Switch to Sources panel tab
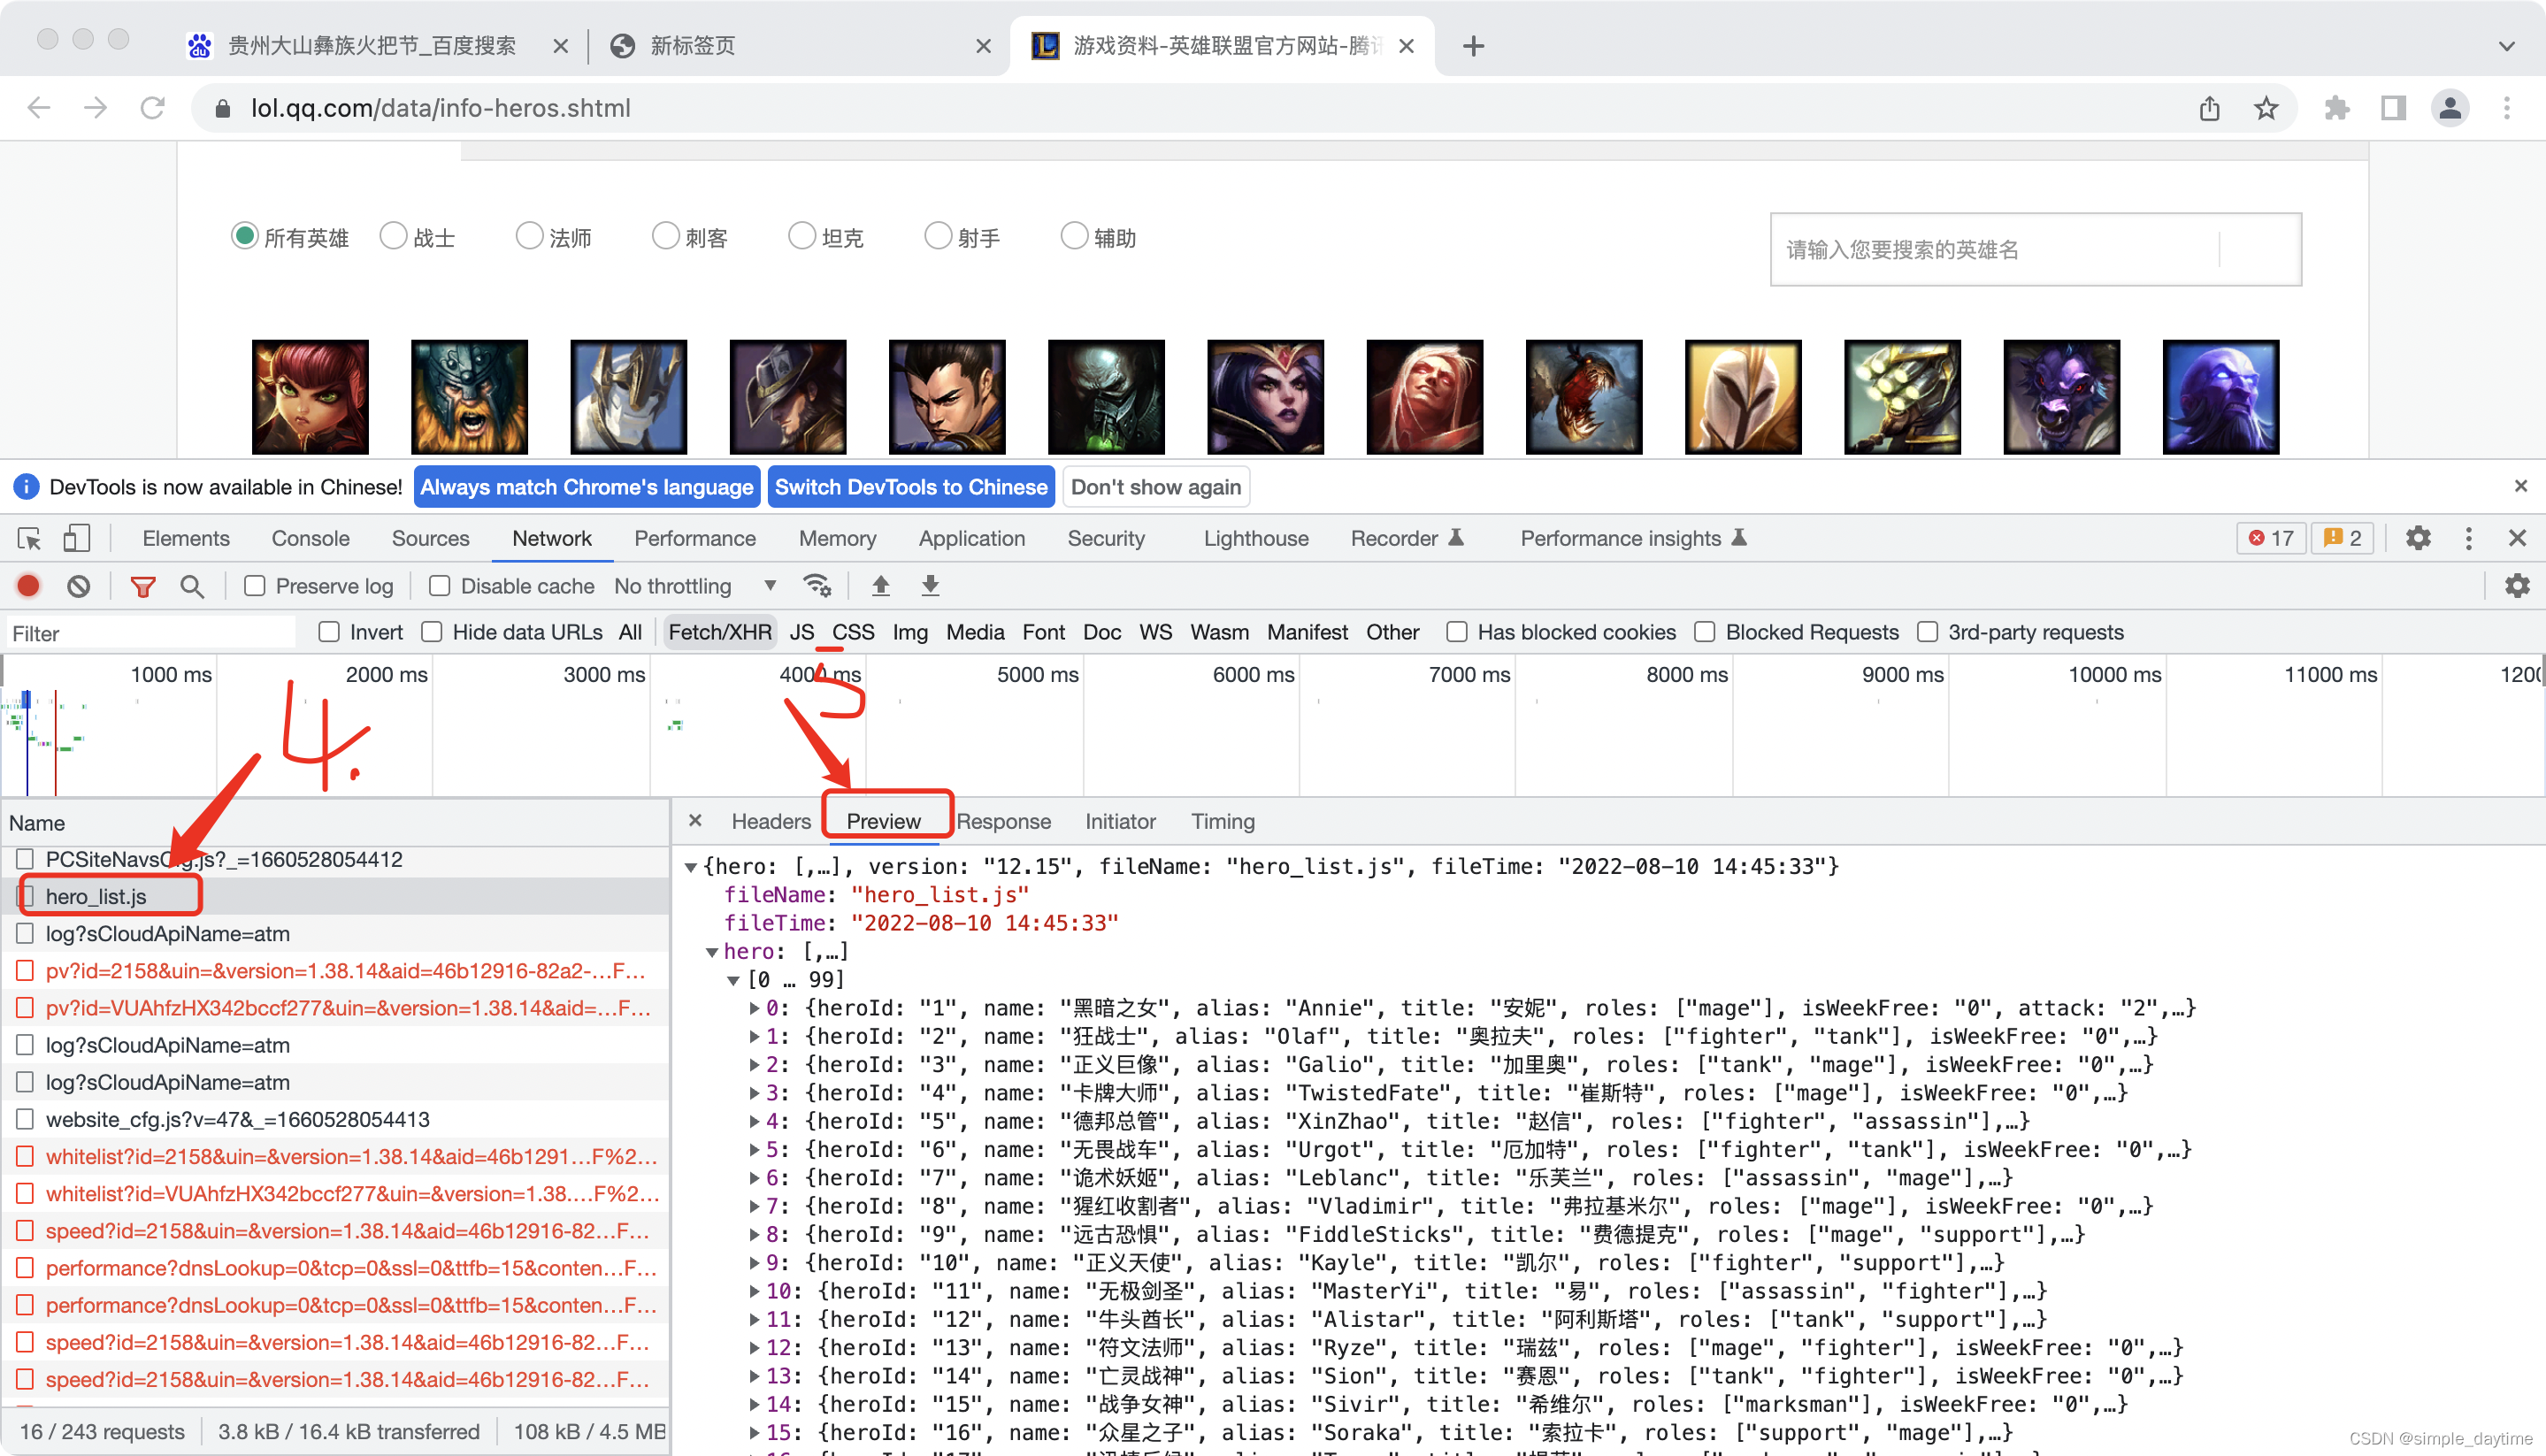Image resolution: width=2546 pixels, height=1456 pixels. point(430,538)
